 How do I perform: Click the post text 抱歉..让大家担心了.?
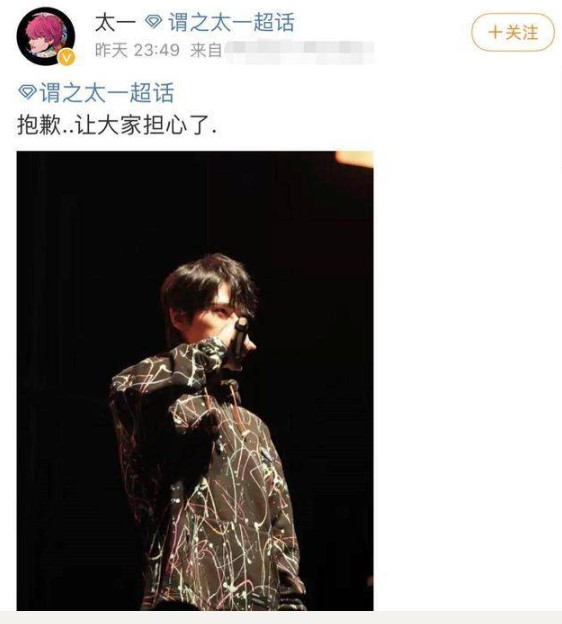(x=117, y=125)
